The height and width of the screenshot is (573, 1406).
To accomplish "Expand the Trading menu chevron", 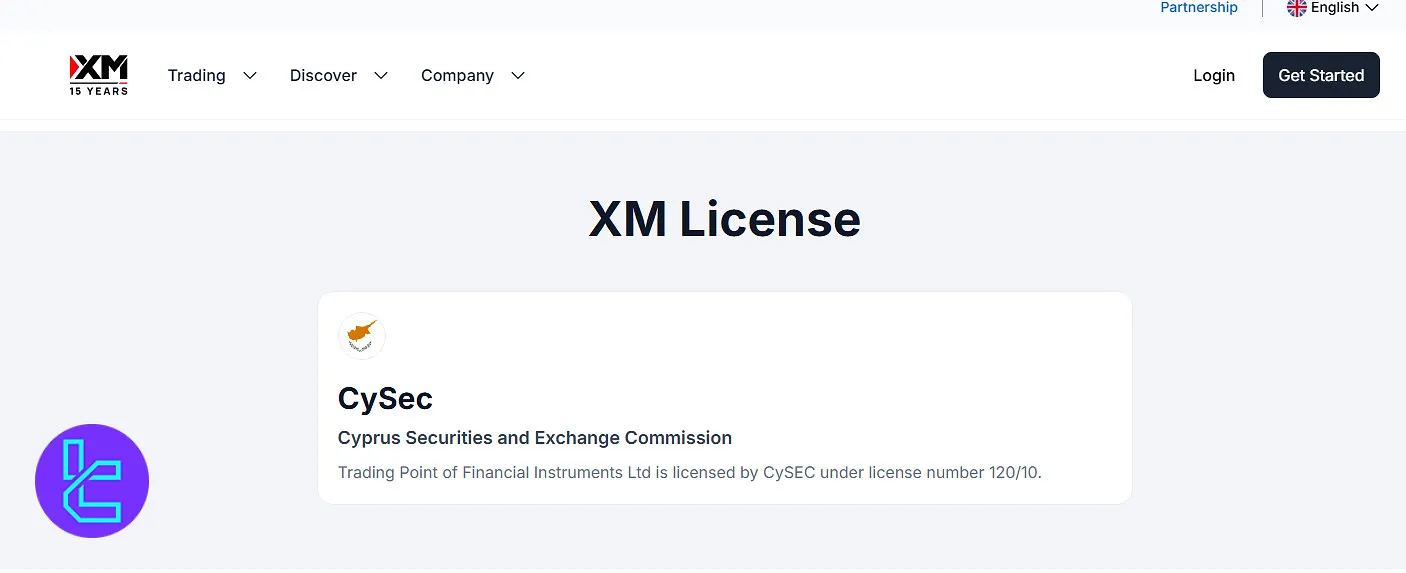I will click(x=250, y=76).
